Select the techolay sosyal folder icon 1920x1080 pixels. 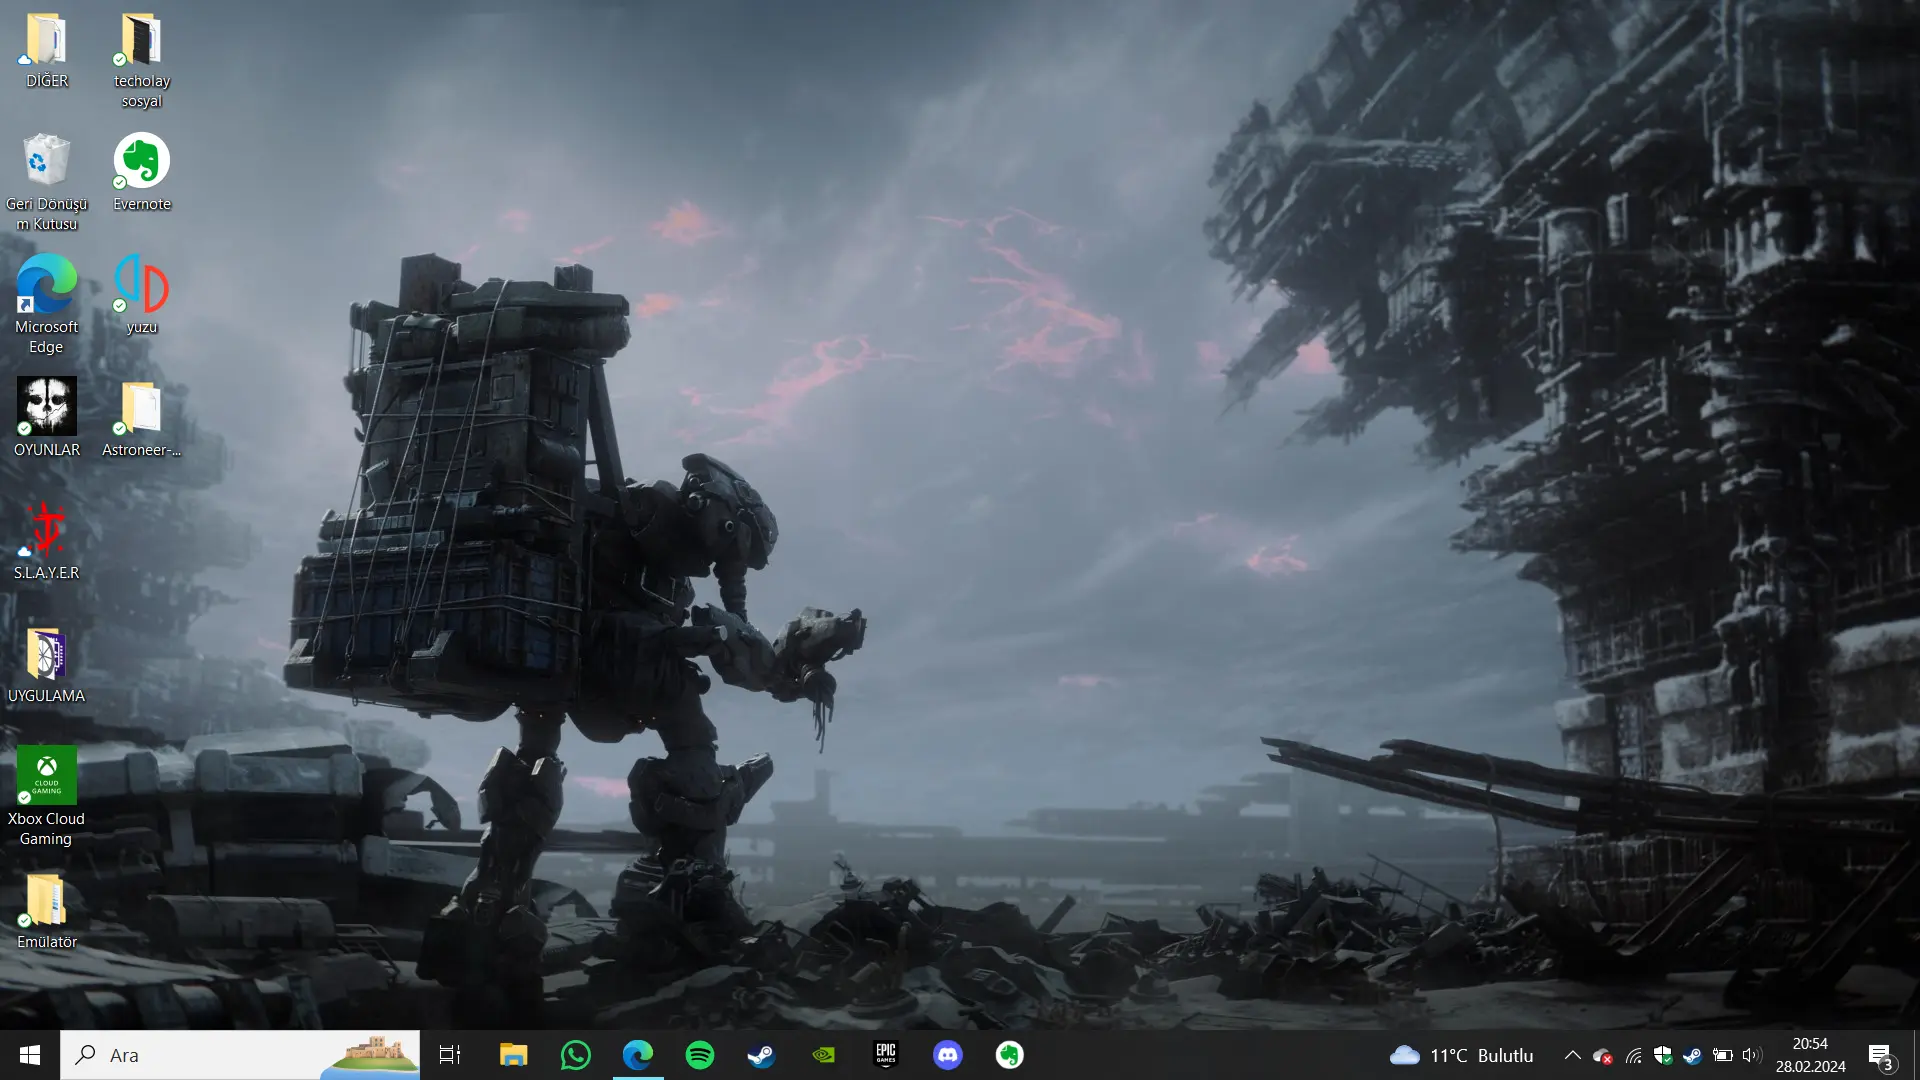click(x=141, y=59)
